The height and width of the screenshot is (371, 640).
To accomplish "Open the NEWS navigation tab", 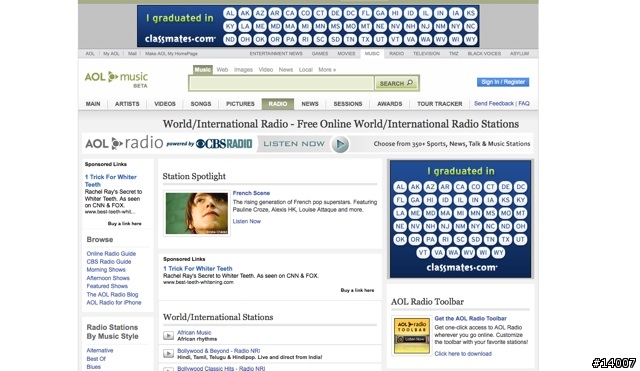I will point(310,104).
